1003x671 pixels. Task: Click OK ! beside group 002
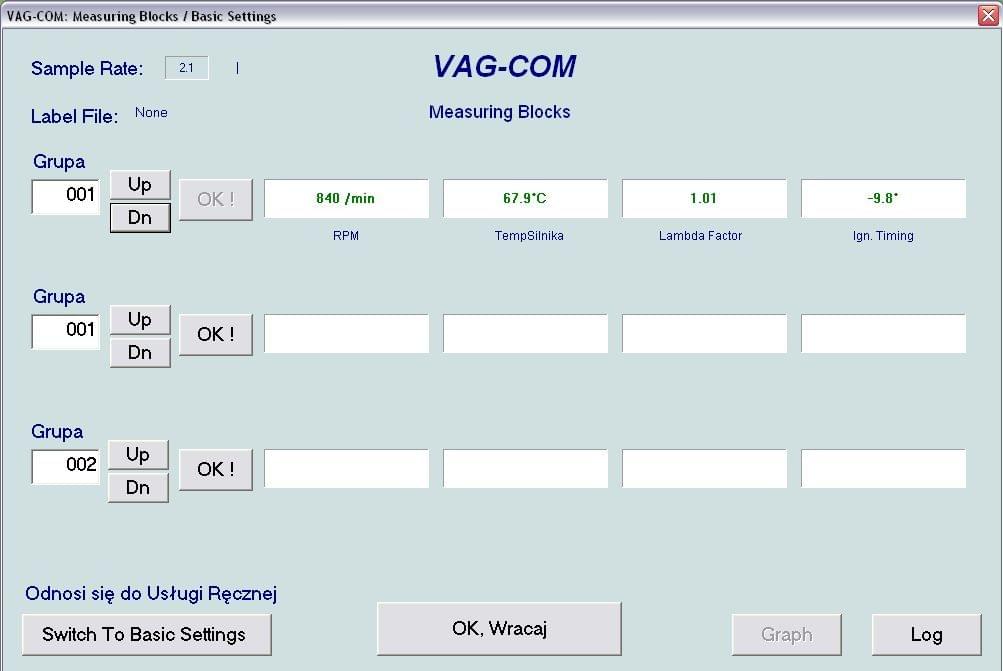point(216,470)
